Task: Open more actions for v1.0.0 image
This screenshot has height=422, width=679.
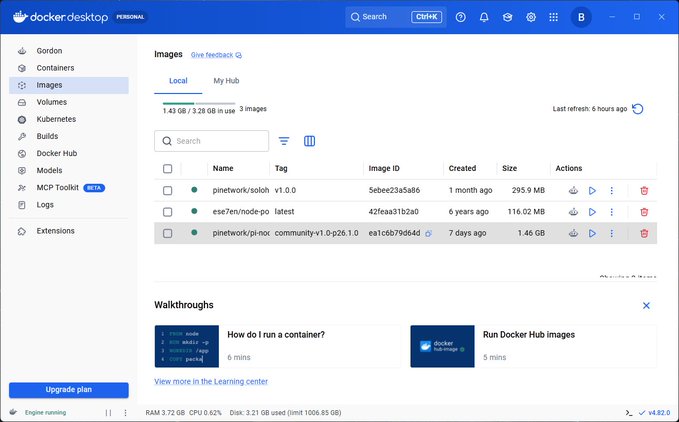Action: pyautogui.click(x=611, y=190)
